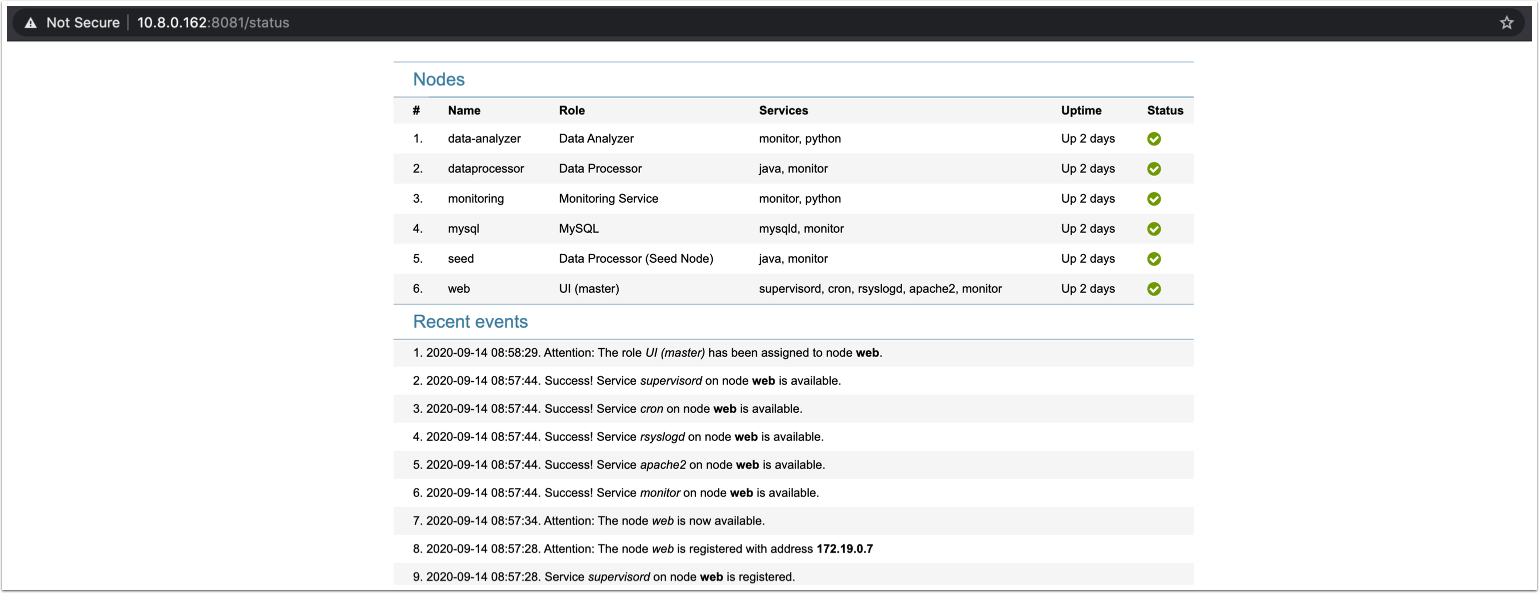Screen dimensions: 1539x593
Task: Click the Services column header
Action: [x=783, y=111]
